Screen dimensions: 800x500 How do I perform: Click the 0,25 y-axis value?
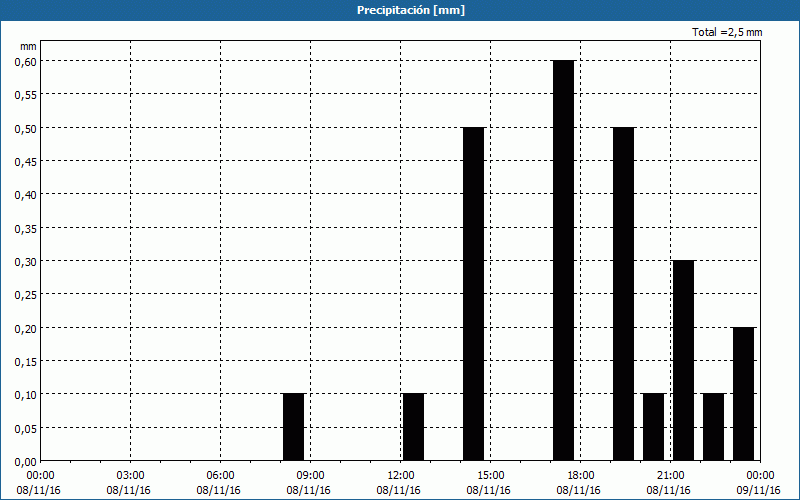(26, 294)
